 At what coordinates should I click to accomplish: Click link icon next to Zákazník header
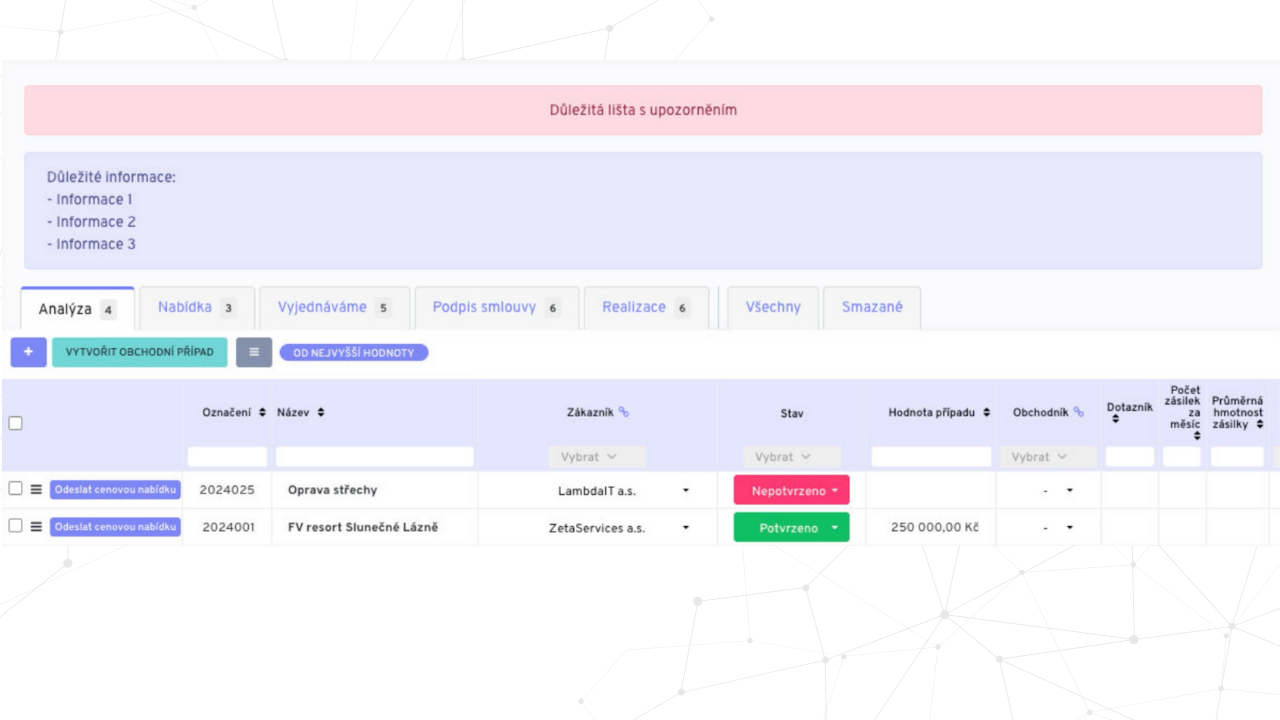(x=624, y=412)
